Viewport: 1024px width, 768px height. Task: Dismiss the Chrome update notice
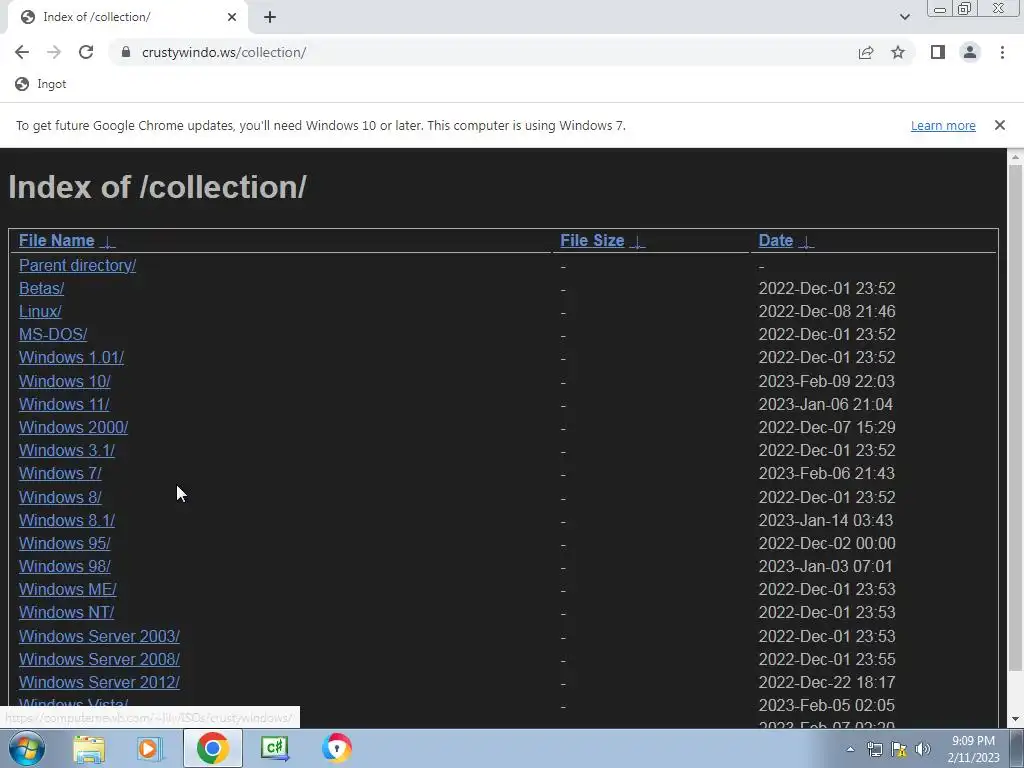[x=999, y=125]
